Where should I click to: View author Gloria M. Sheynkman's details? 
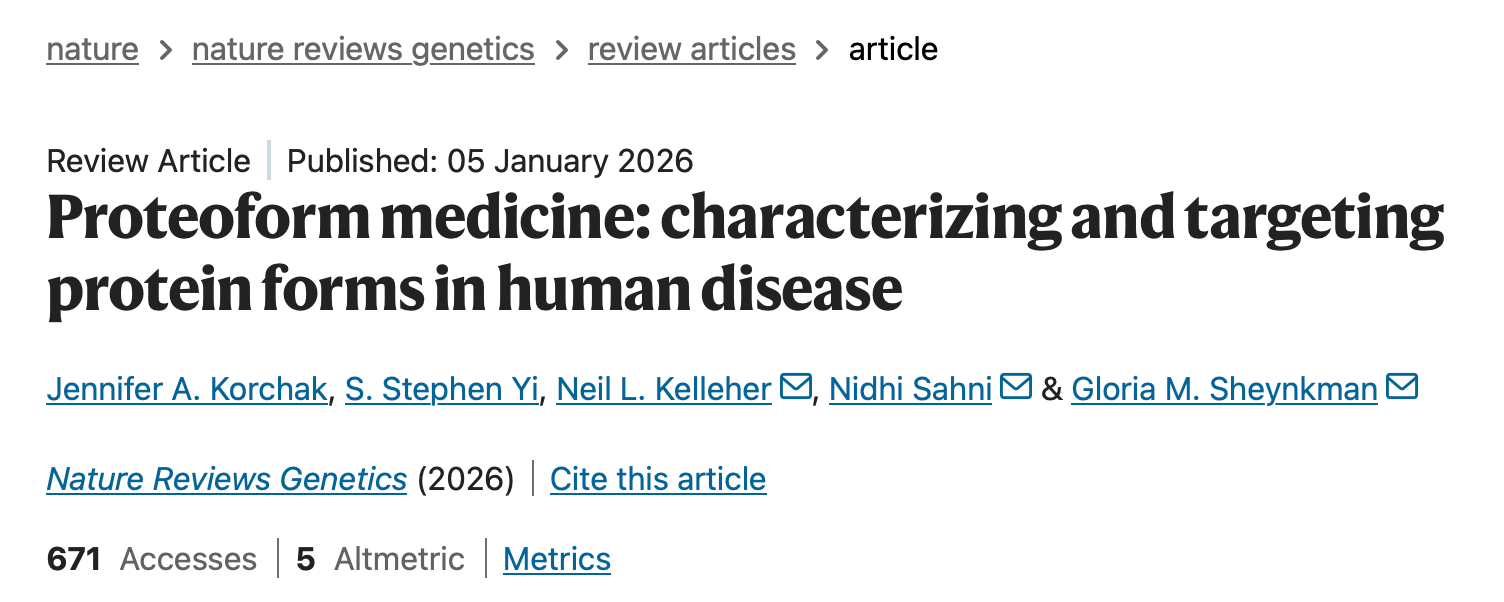(x=1224, y=389)
